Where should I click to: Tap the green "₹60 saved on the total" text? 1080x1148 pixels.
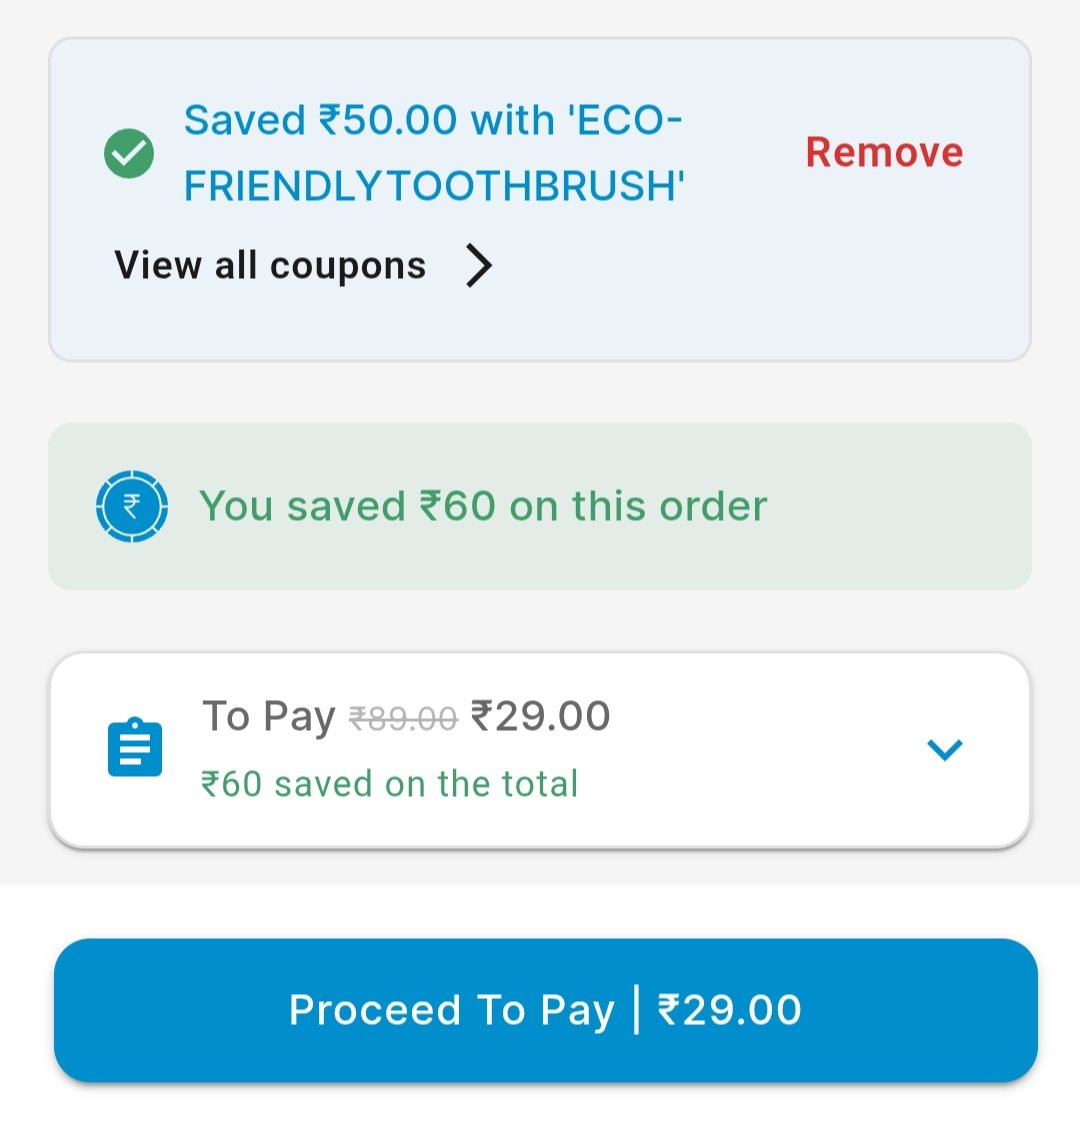point(389,784)
